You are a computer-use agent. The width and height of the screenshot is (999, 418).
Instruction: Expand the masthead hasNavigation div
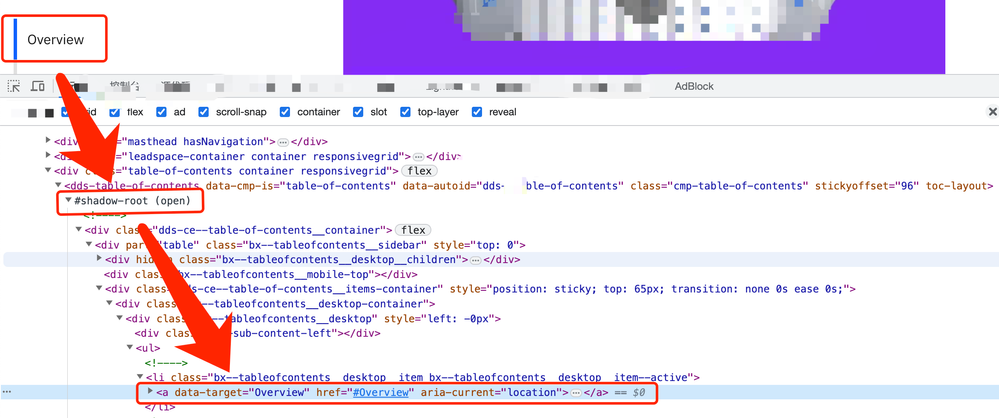(48, 142)
